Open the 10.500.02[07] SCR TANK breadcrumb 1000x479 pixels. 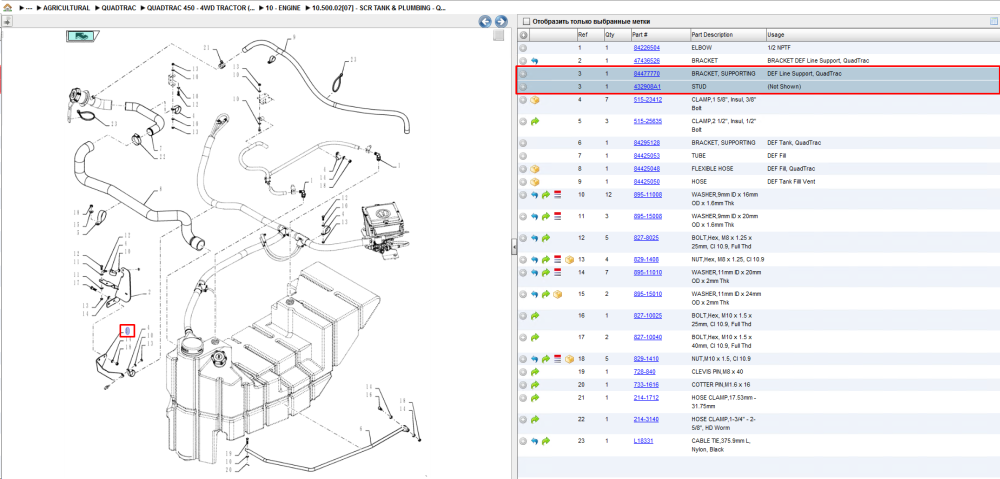click(378, 8)
